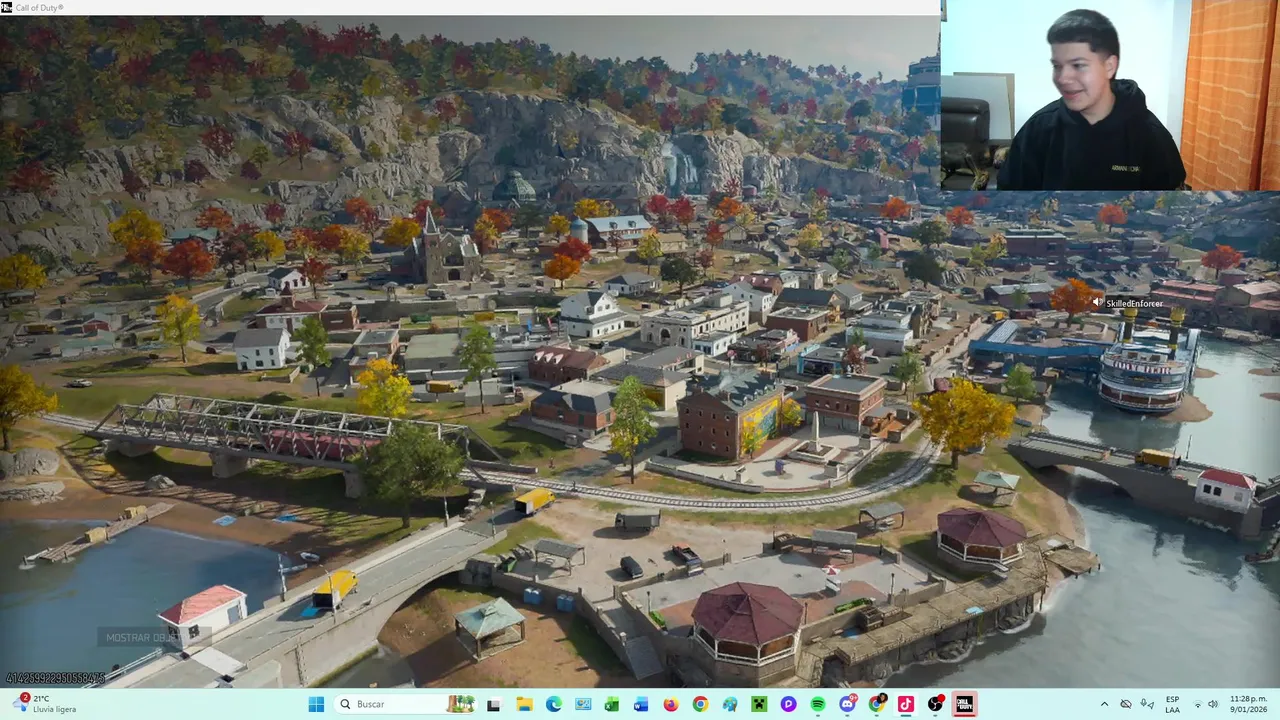Launch Firefox from the taskbar
This screenshot has height=720, width=1280.
670,704
